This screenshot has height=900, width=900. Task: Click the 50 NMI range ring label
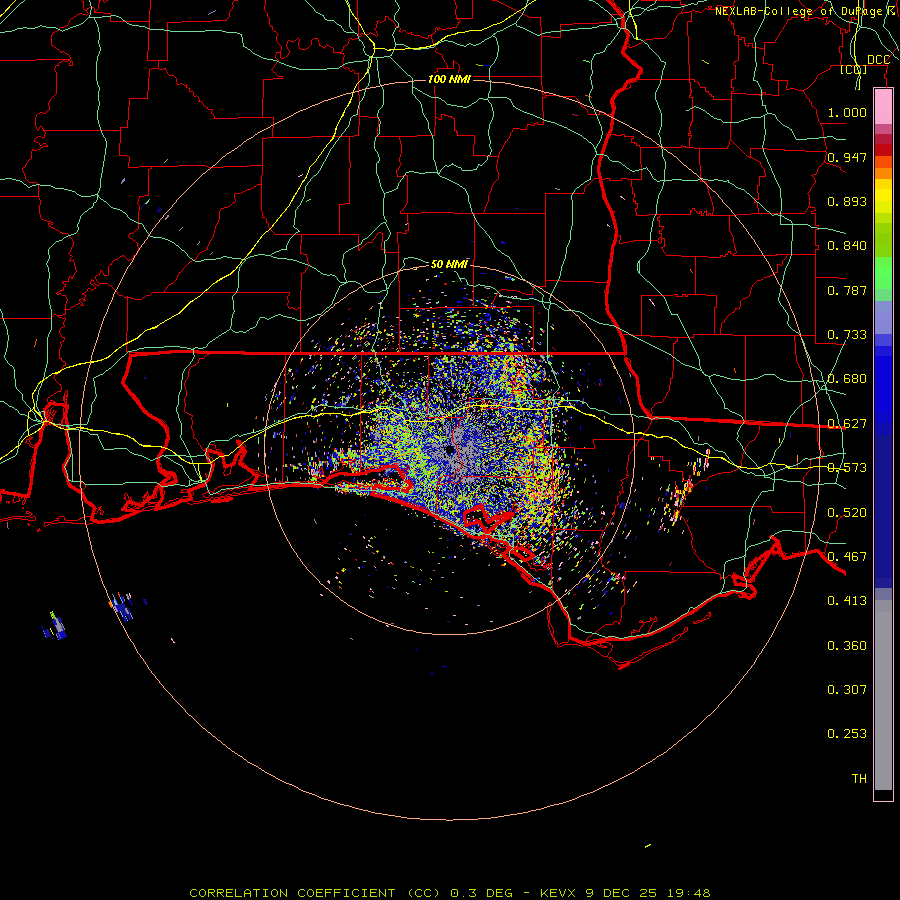(x=449, y=264)
